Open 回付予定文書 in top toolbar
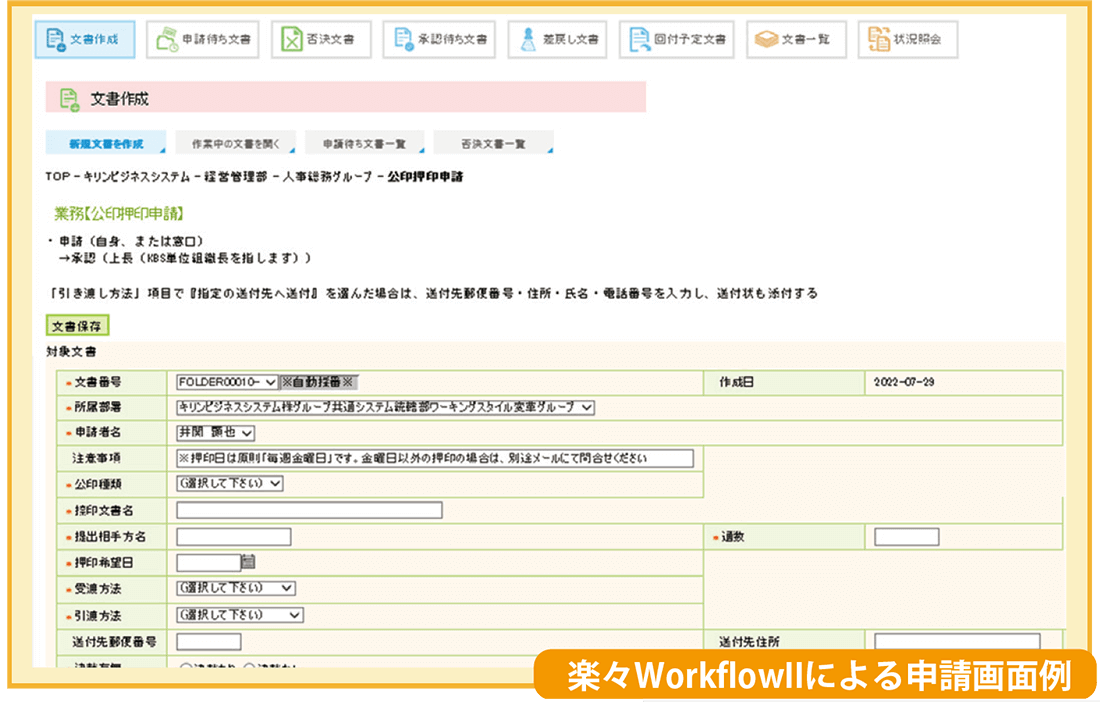1100x702 pixels. [677, 39]
